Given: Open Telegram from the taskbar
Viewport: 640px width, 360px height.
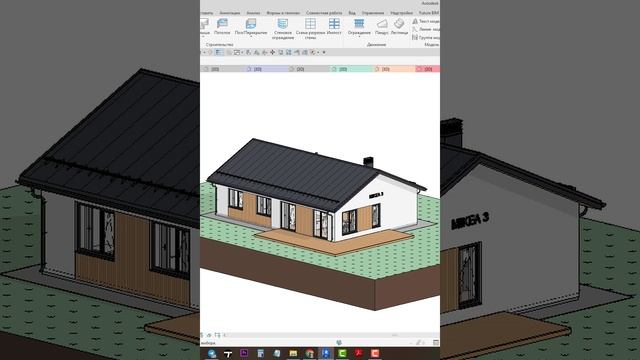Looking at the screenshot, I should point(211,353).
